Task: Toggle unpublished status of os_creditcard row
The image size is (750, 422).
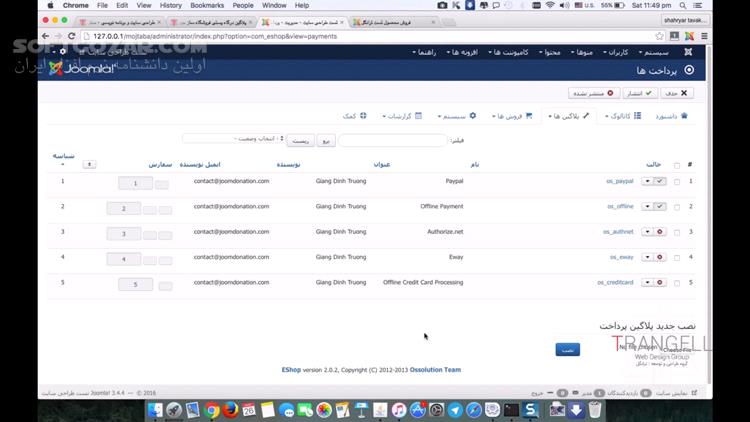Action: pyautogui.click(x=660, y=282)
